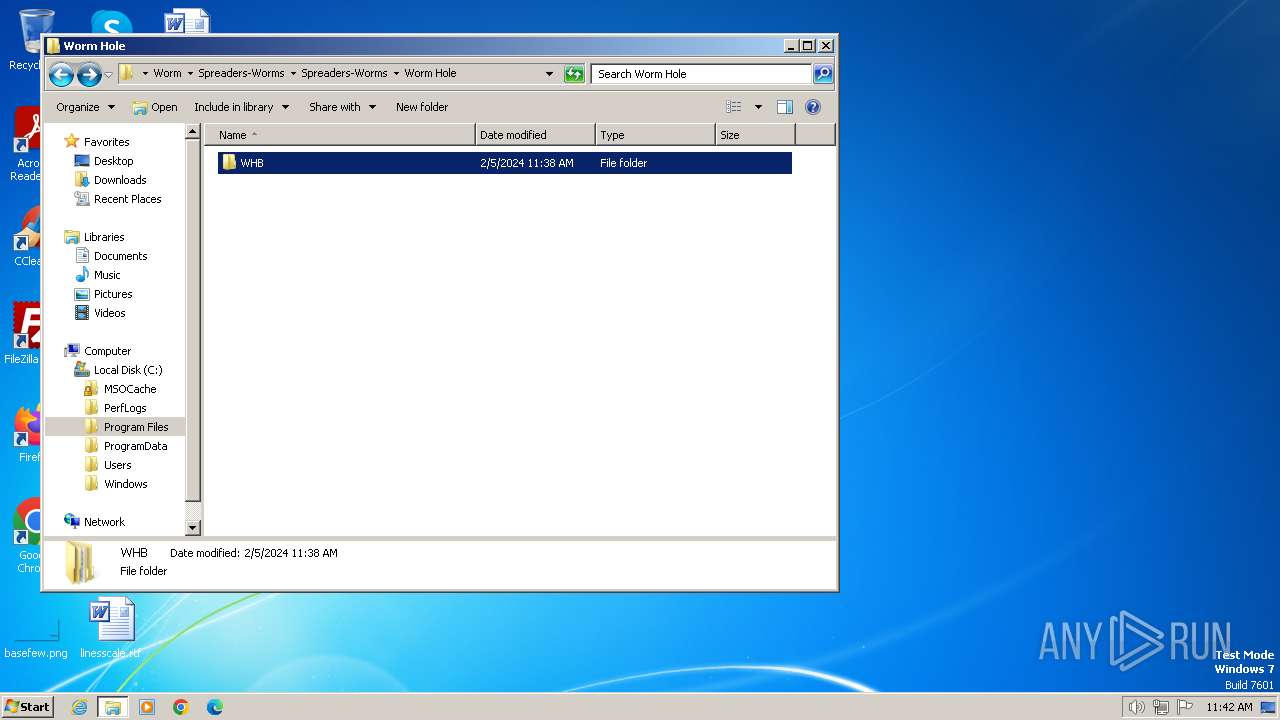
Task: Open Downloads in Favorites
Action: 120,180
